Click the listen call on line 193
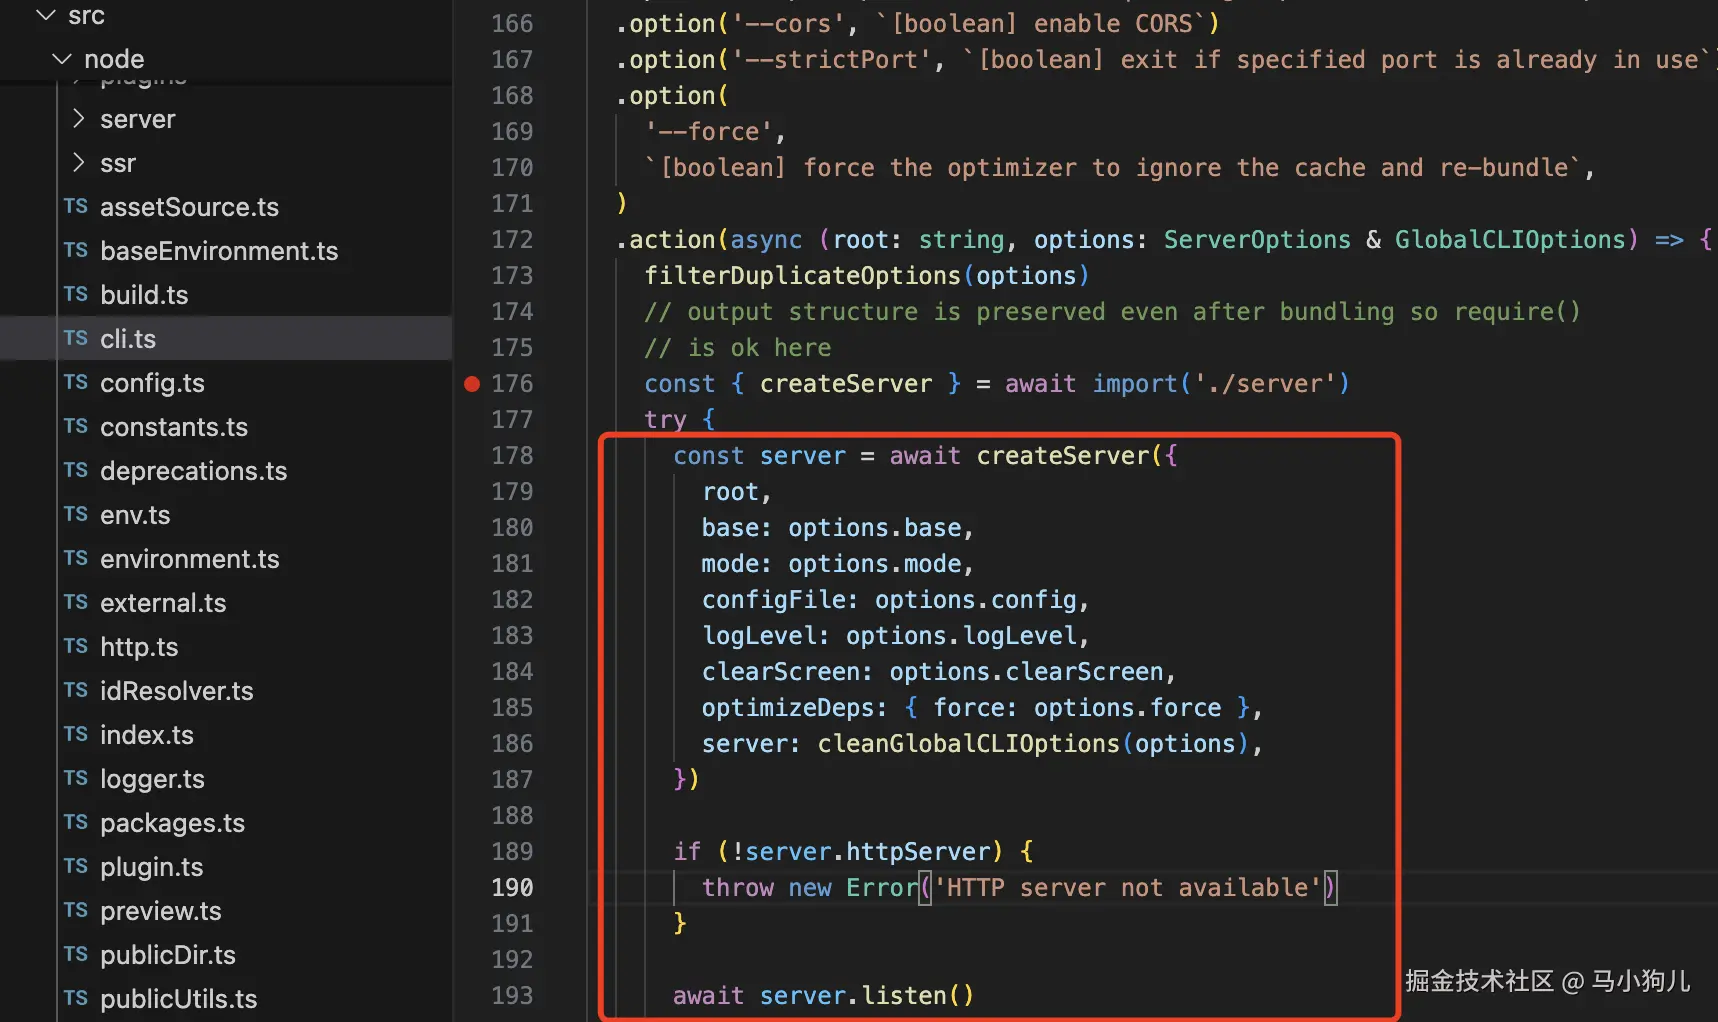The height and width of the screenshot is (1022, 1718). 903,995
